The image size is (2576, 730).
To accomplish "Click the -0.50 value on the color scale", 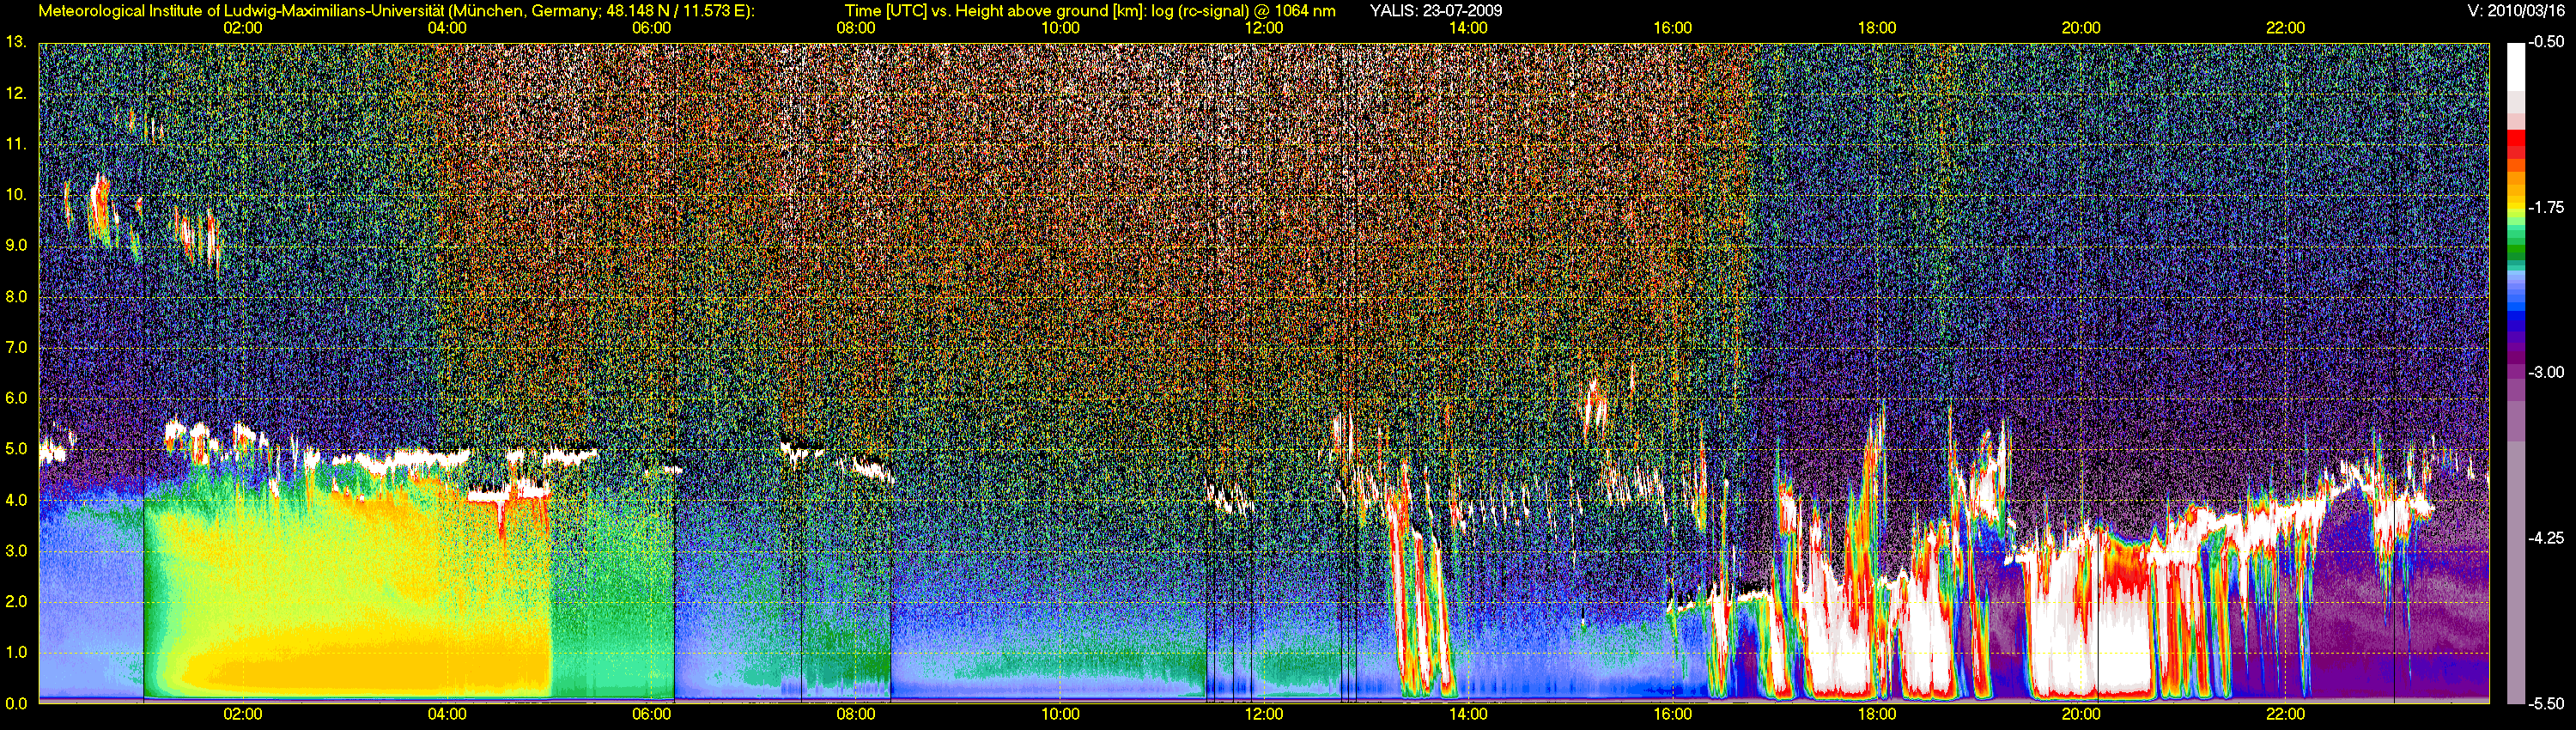I will 2548,42.
